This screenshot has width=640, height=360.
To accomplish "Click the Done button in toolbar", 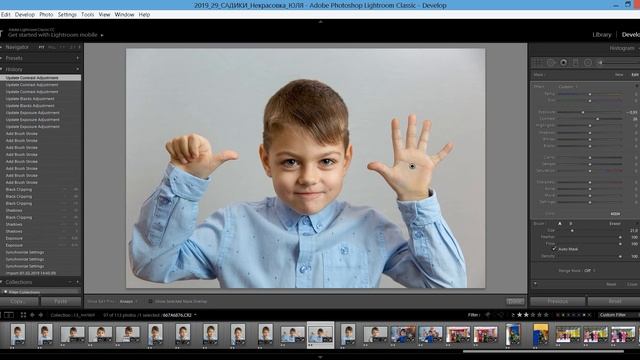I will (x=515, y=301).
